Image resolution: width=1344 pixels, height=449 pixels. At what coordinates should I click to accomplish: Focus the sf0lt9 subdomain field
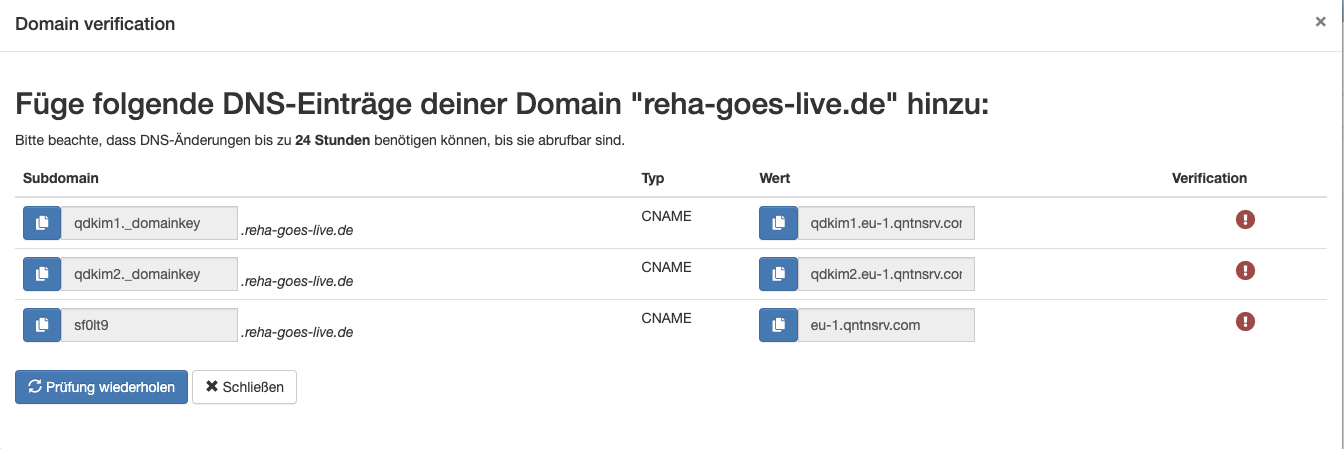coord(149,325)
